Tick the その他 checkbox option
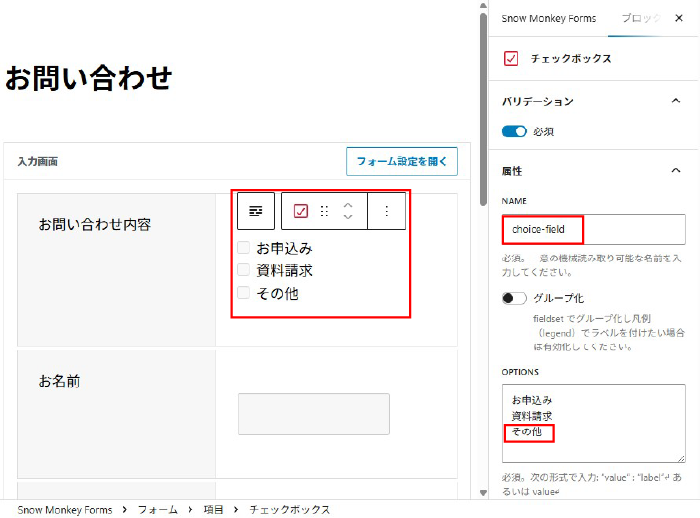The image size is (700, 518). [243, 293]
